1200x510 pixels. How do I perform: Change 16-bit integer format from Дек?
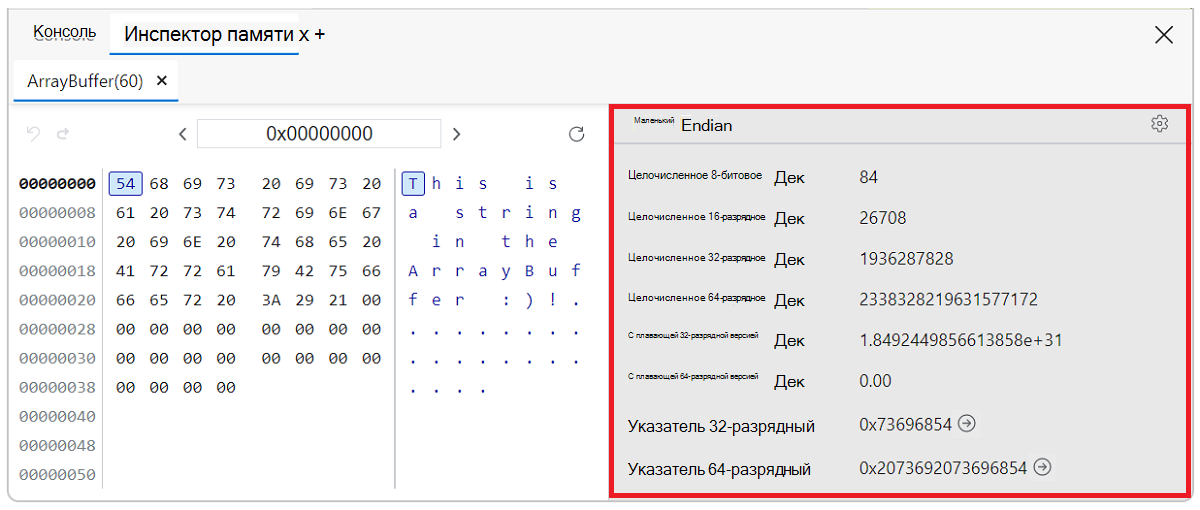789,218
